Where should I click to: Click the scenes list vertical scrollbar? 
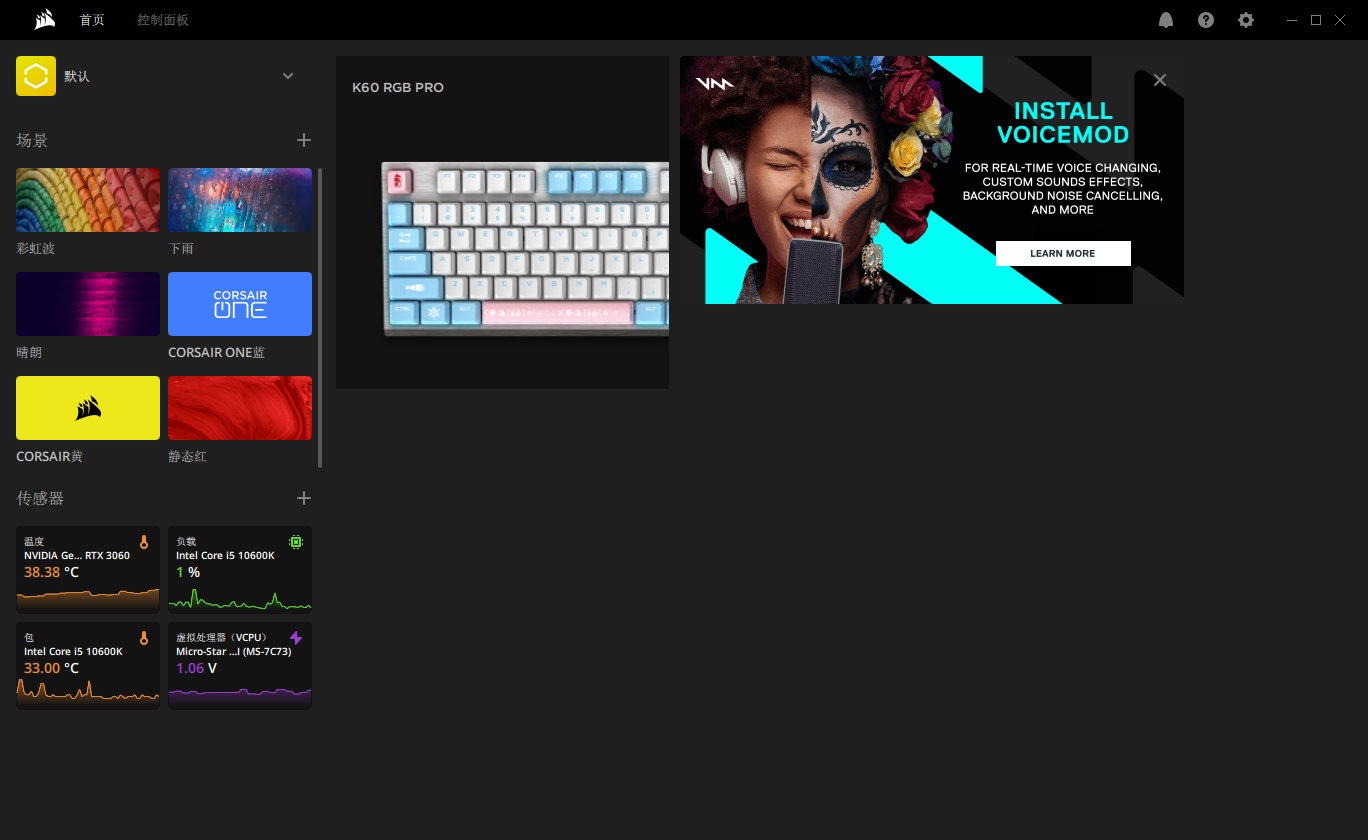click(x=320, y=318)
